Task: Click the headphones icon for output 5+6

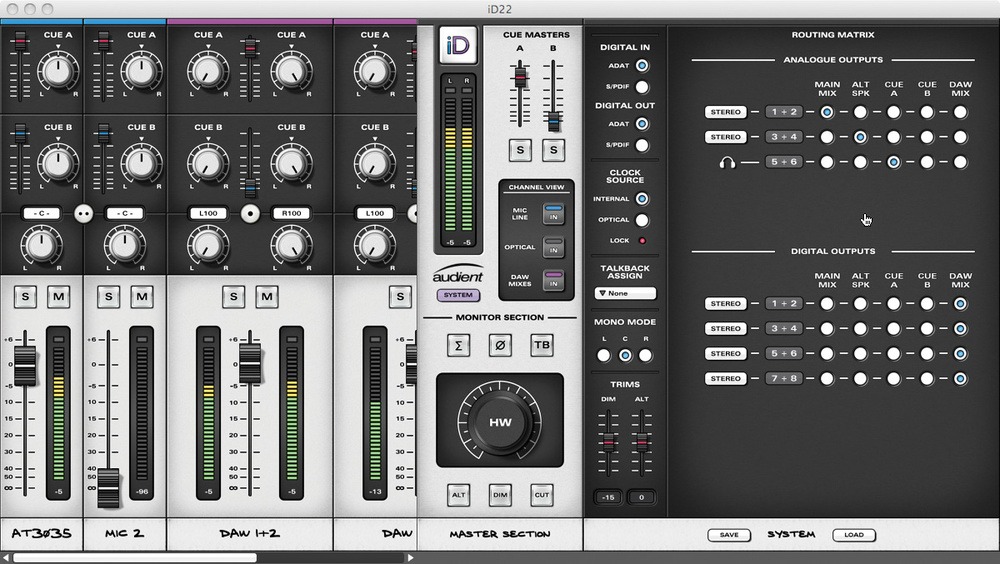Action: 727,162
